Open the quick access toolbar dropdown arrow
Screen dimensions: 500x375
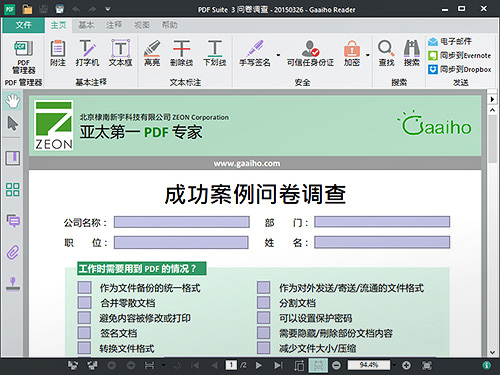(107, 9)
